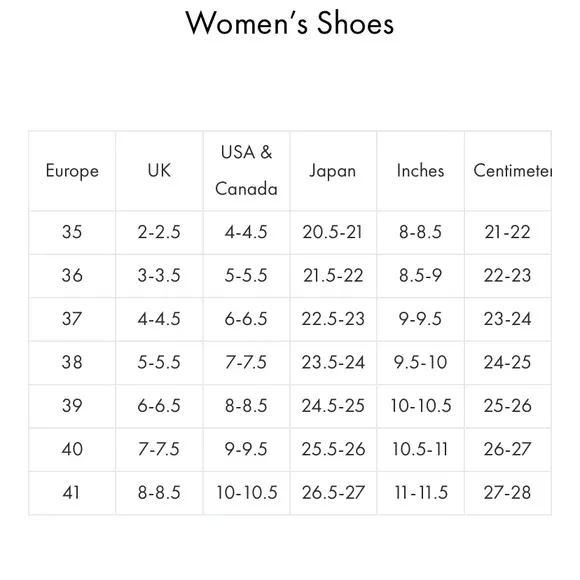Select Europe size 41 cell
This screenshot has height=580, width=580.
(72, 493)
